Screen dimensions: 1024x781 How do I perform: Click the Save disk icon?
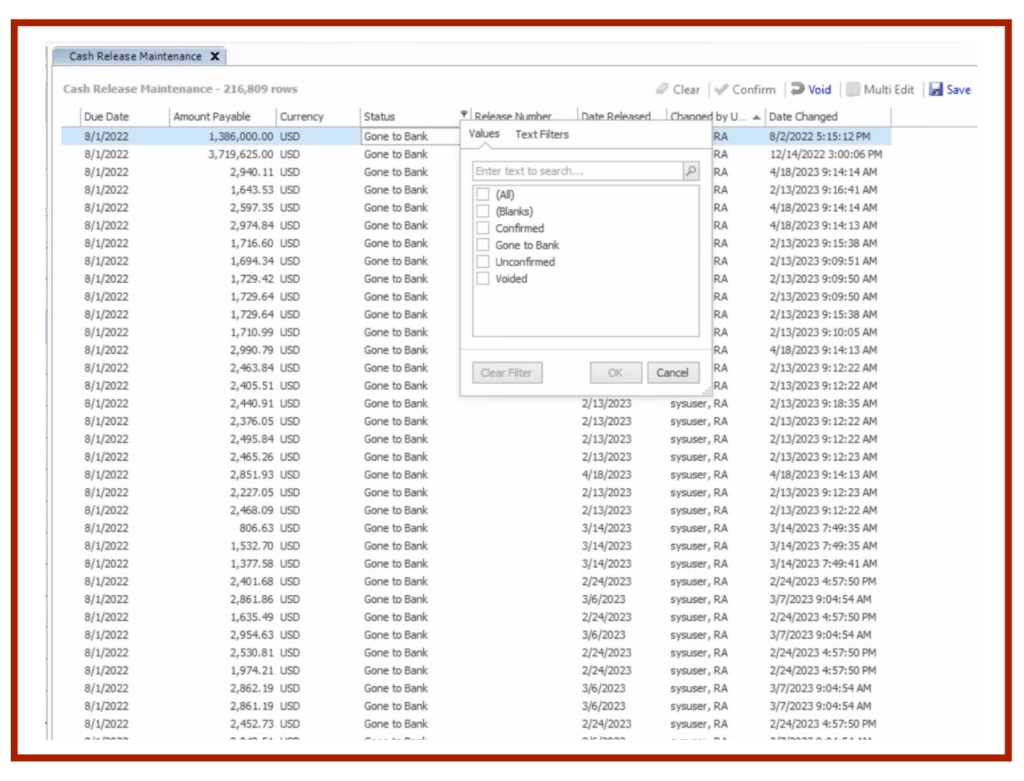click(936, 89)
